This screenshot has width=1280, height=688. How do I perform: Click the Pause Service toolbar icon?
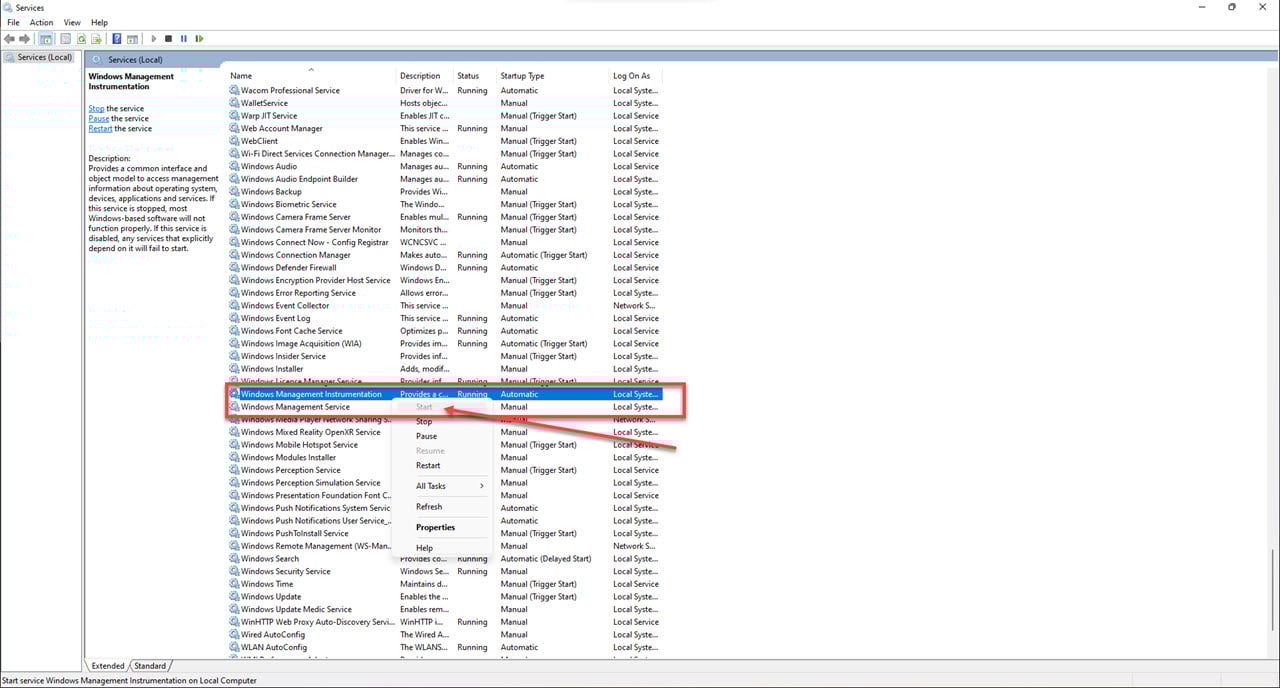(184, 39)
